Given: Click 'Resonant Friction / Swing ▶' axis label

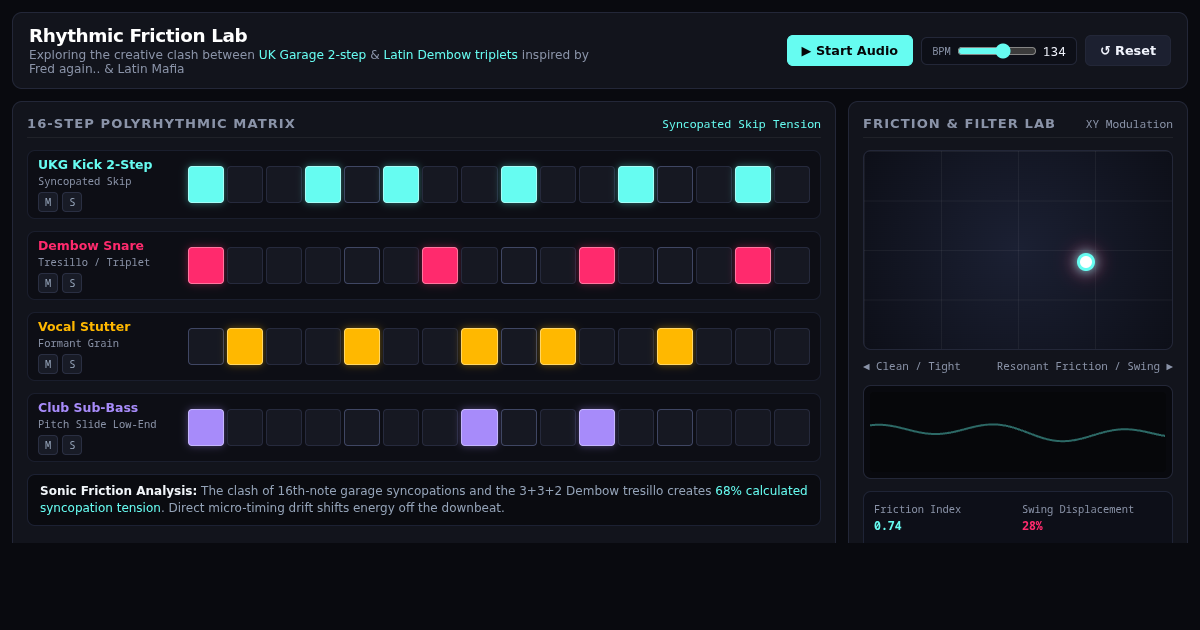Looking at the screenshot, I should [x=1085, y=367].
